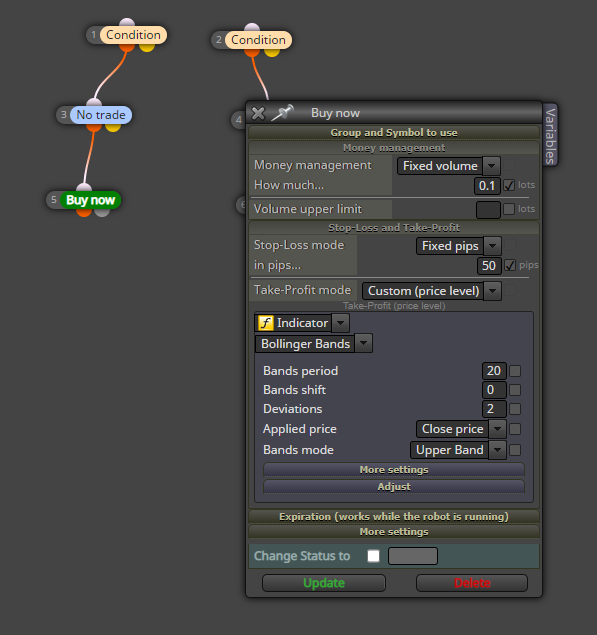Expand Group and Symbol to use section
Viewport: 597px width, 635px height.
pos(394,132)
